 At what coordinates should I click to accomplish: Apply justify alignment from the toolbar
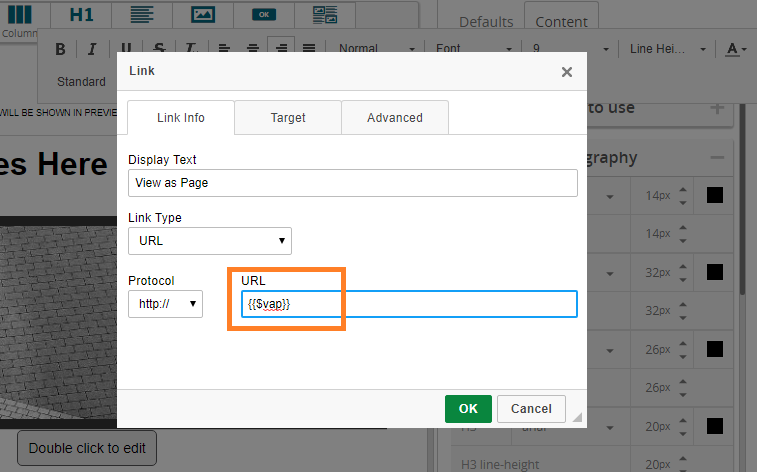coord(309,49)
